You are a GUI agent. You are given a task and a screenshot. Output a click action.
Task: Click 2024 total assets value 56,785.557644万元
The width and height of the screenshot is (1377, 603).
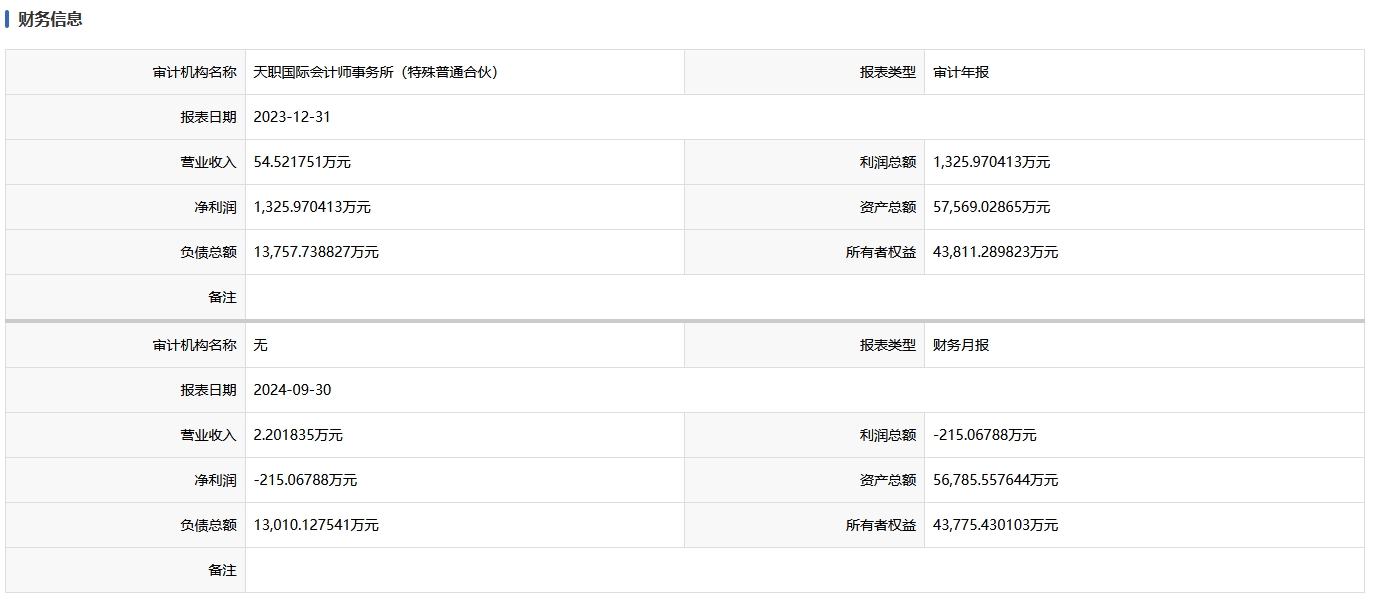pos(995,480)
